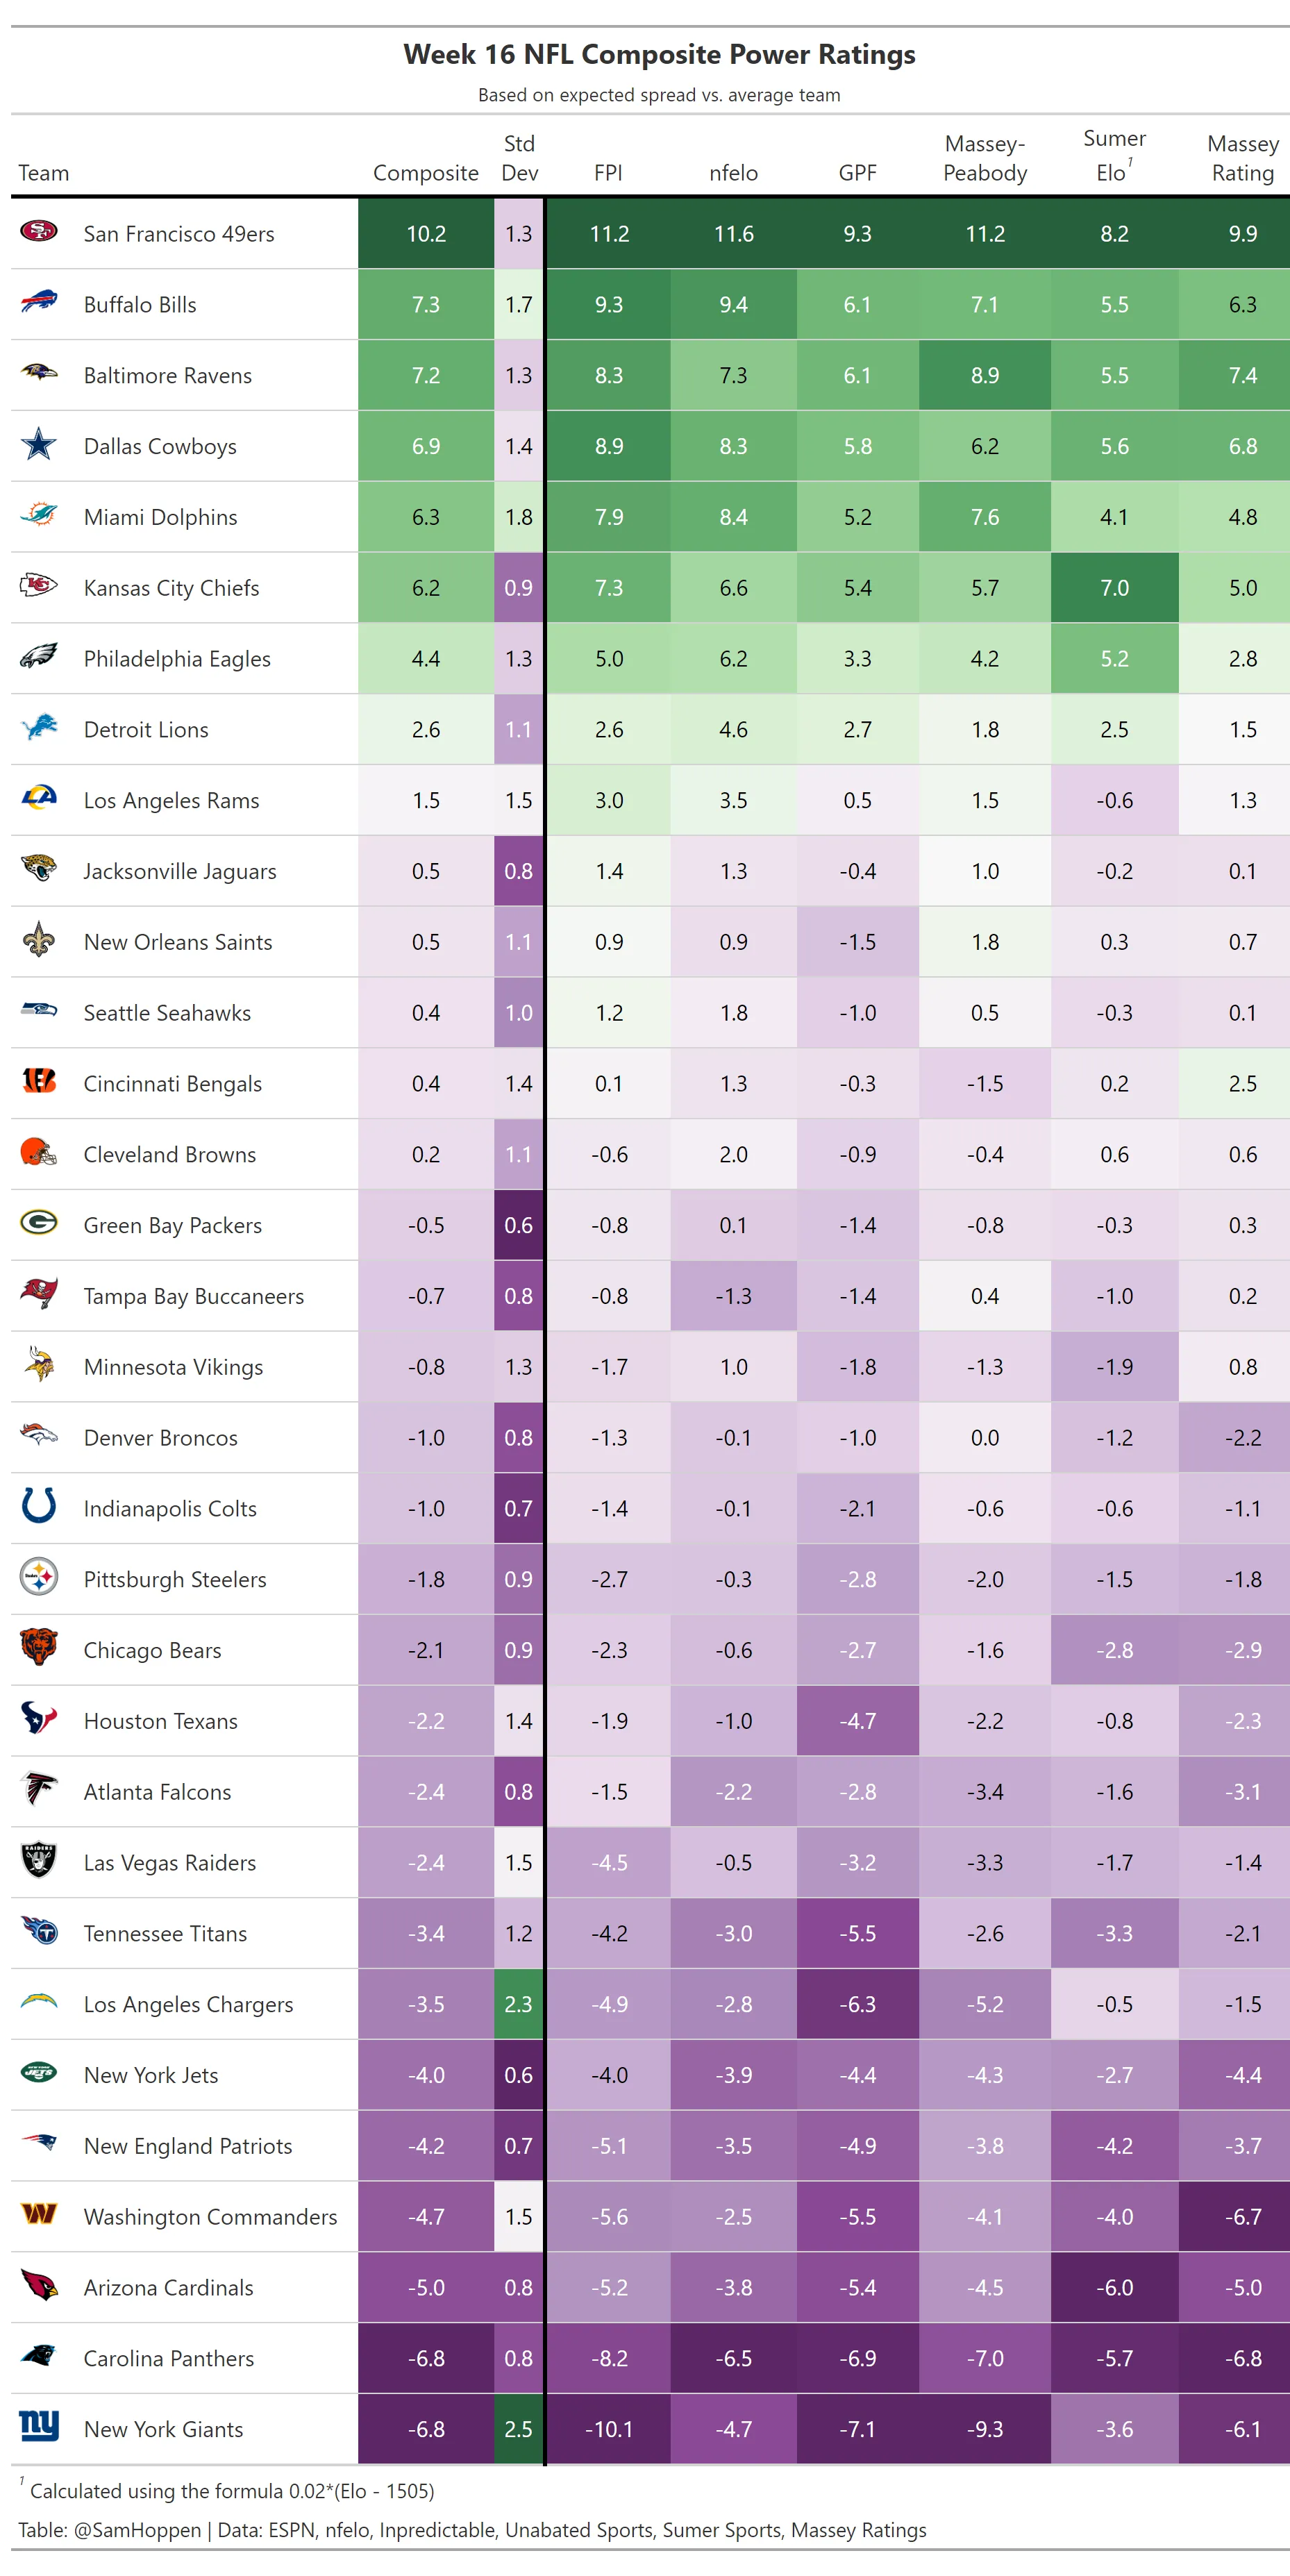Select the Indianapolis Colts horseshoe logo
The width and height of the screenshot is (1290, 2576).
tap(39, 1506)
